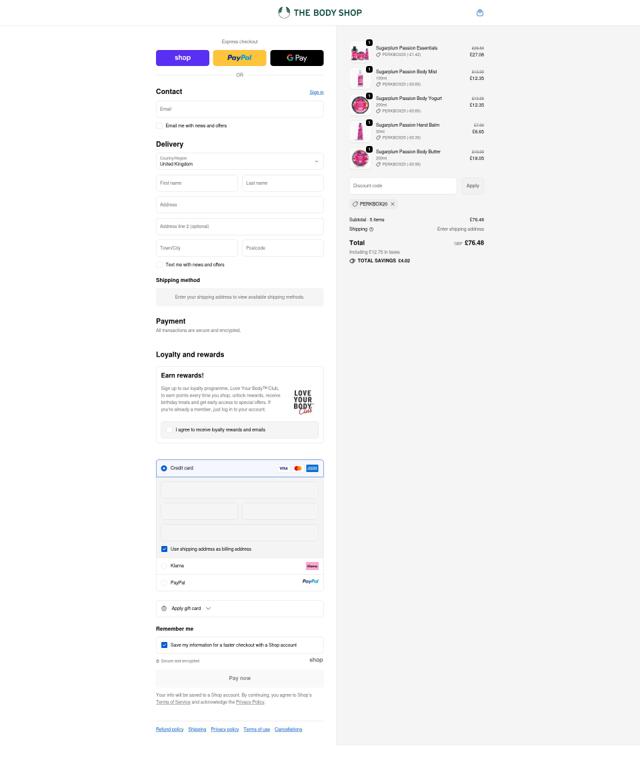Open the Refund policy link
Image resolution: width=640 pixels, height=772 pixels.
[170, 729]
